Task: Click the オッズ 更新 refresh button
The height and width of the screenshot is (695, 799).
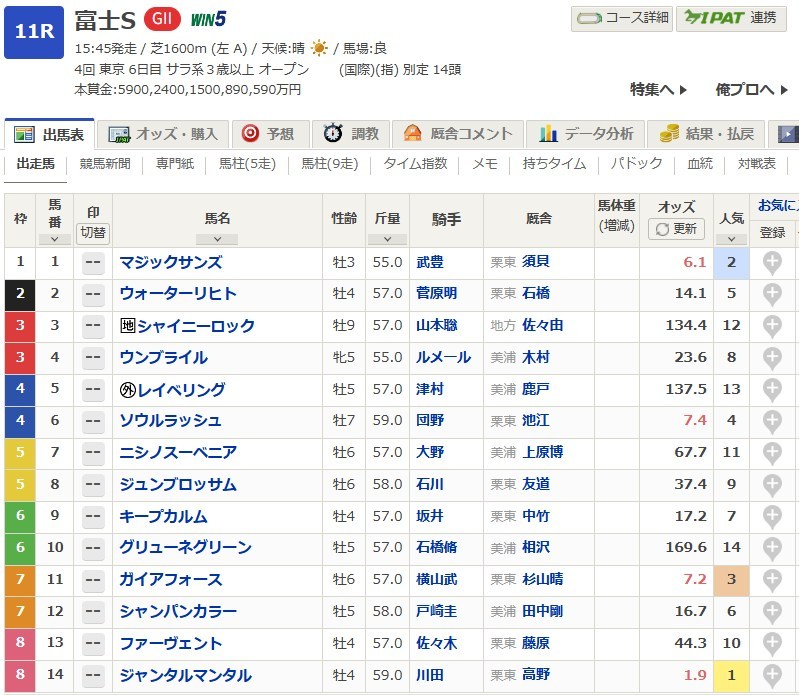Action: tap(676, 229)
